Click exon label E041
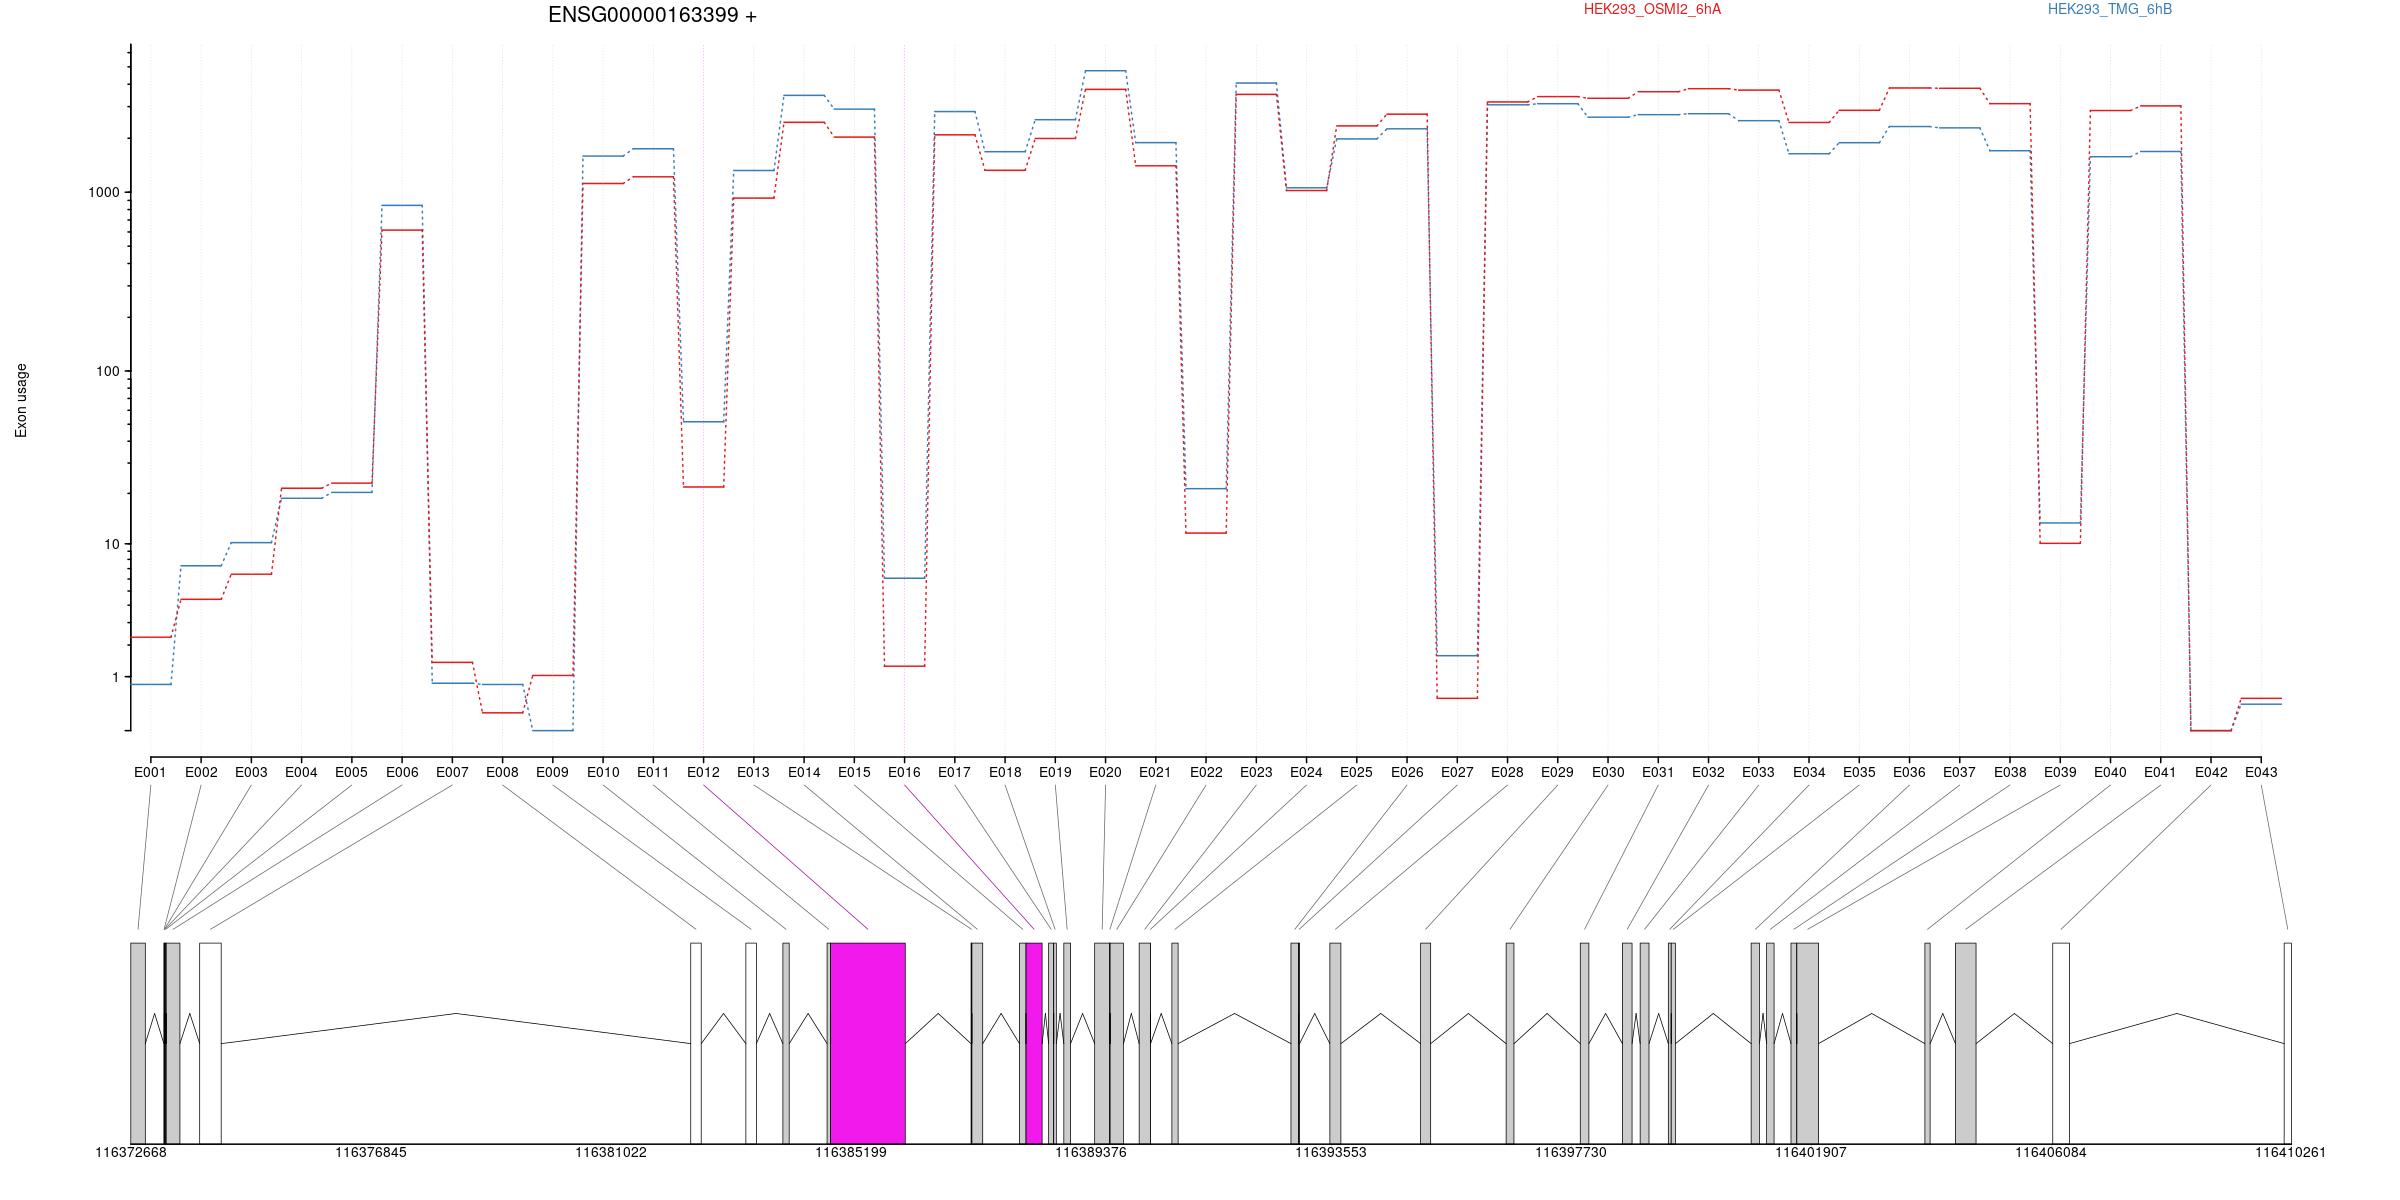Screen dimensions: 2400x1200 point(2160,772)
